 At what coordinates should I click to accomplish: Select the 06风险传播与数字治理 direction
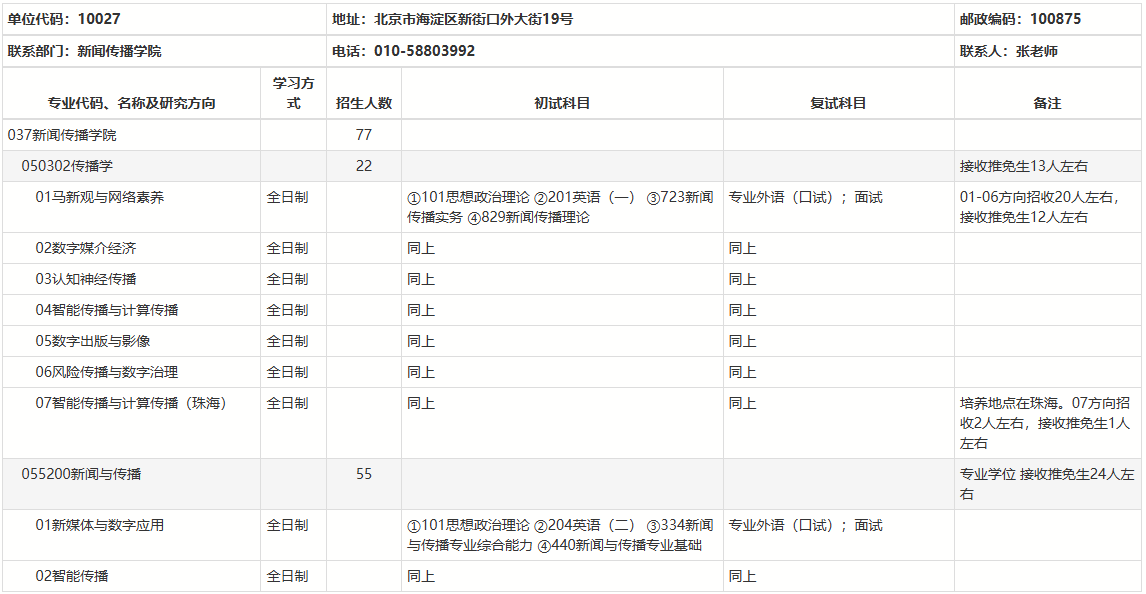point(107,372)
